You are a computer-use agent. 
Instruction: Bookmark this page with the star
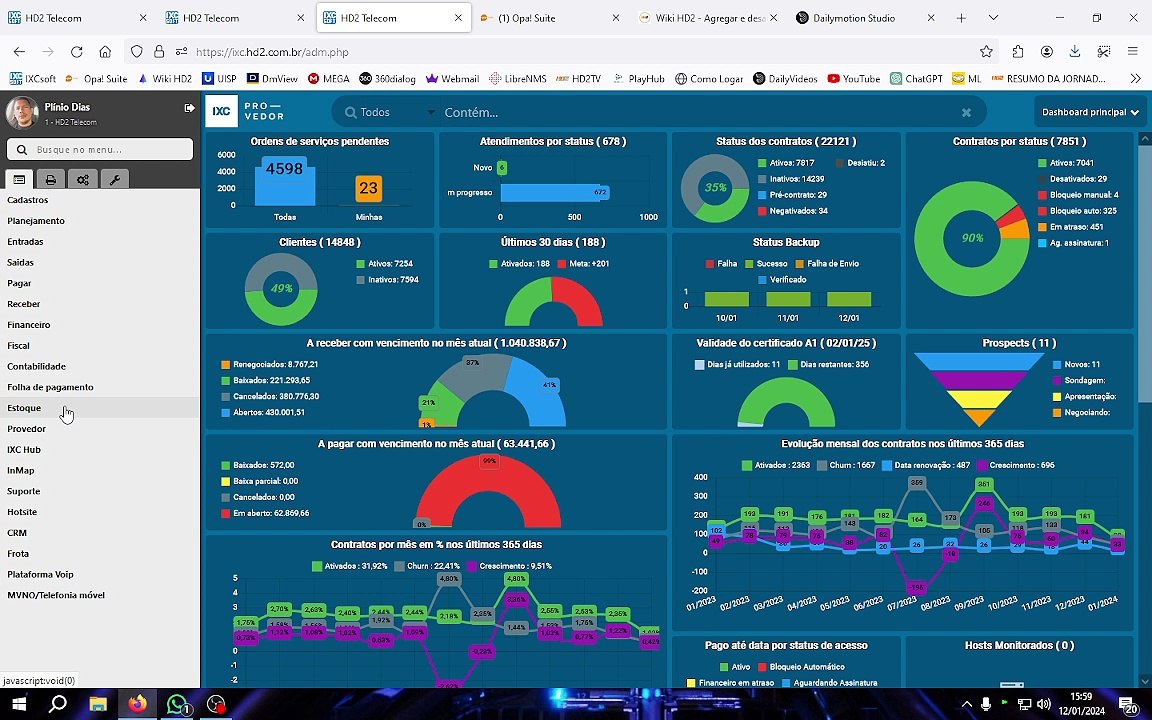pos(986,51)
